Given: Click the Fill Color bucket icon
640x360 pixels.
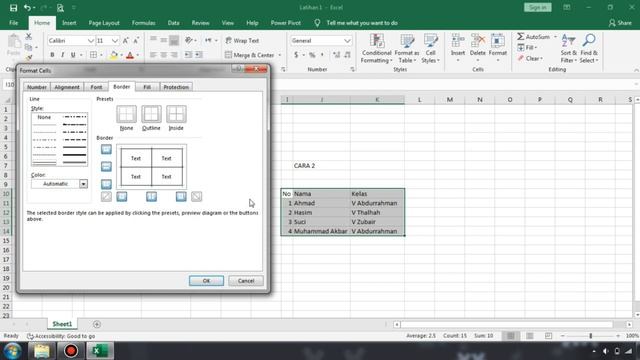Looking at the screenshot, I should pyautogui.click(x=113, y=55).
